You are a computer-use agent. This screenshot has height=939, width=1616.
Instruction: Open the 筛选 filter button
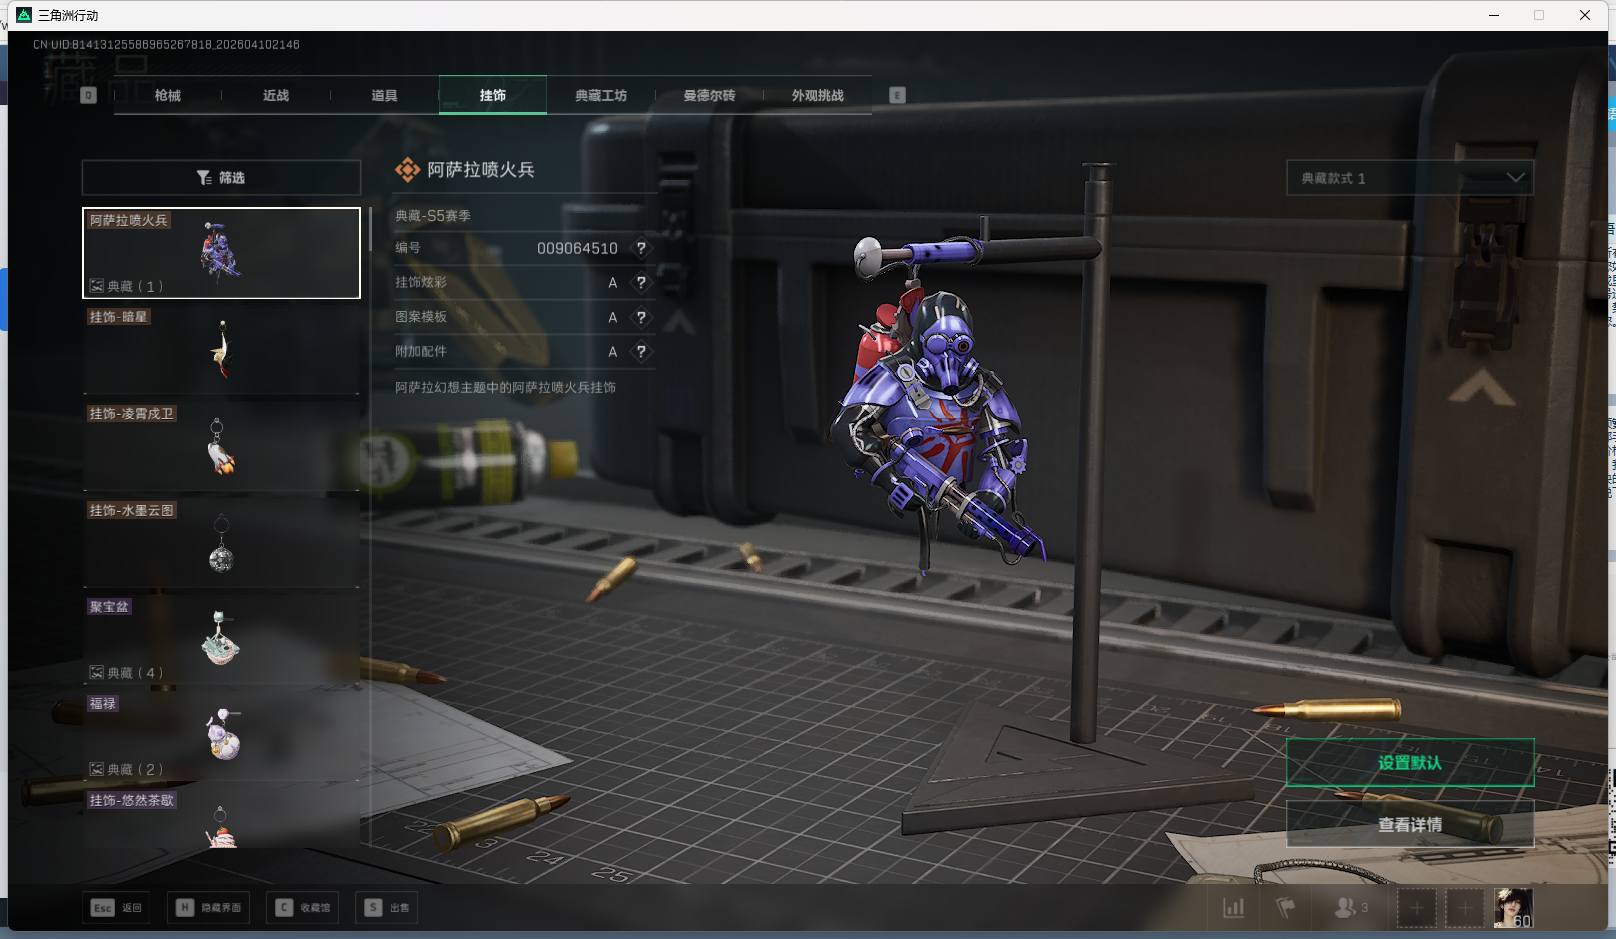coord(221,177)
